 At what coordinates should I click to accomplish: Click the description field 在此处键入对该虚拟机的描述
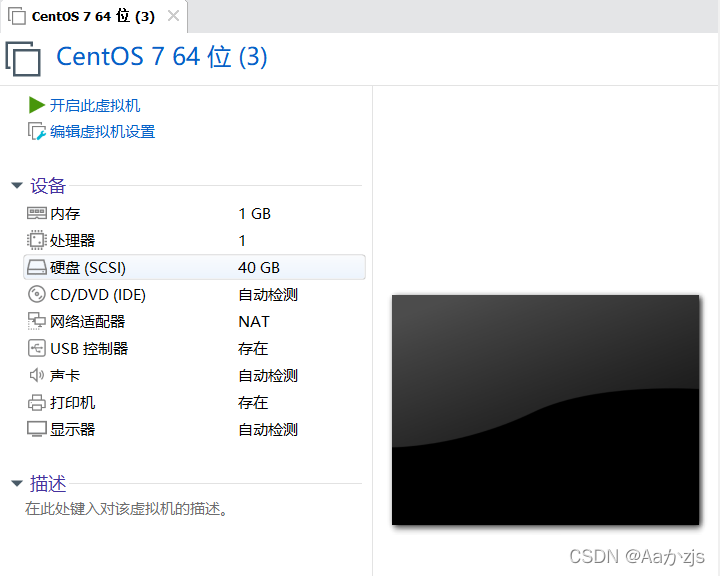point(126,508)
